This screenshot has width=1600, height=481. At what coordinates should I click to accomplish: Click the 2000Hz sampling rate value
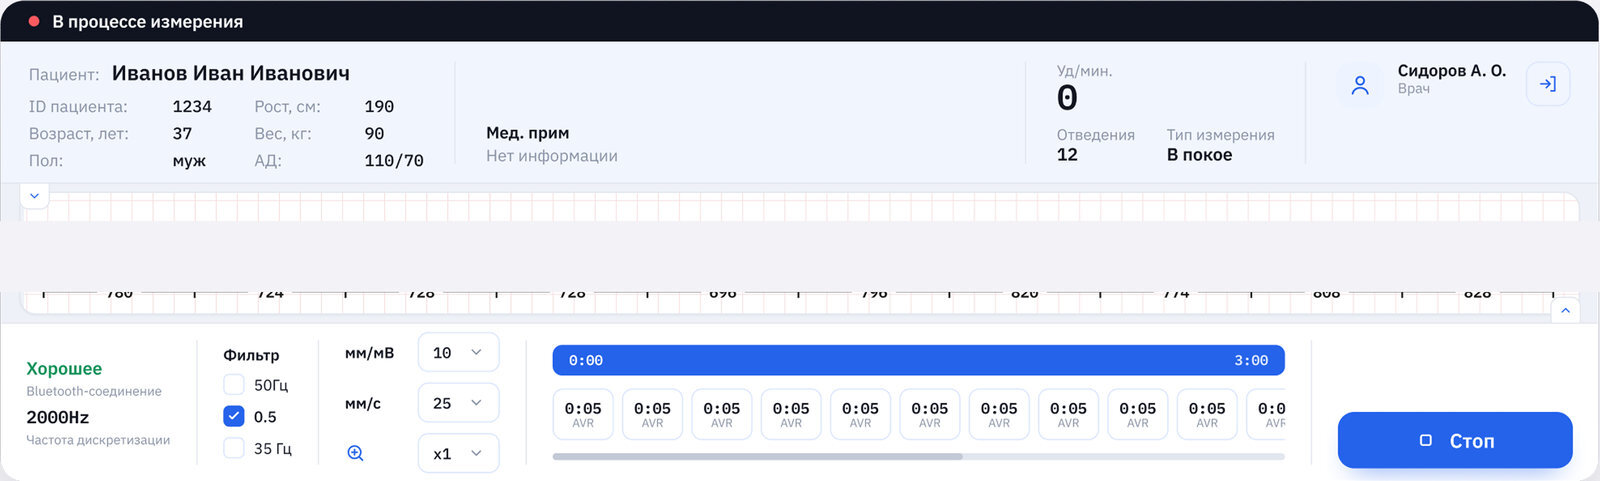(x=57, y=417)
